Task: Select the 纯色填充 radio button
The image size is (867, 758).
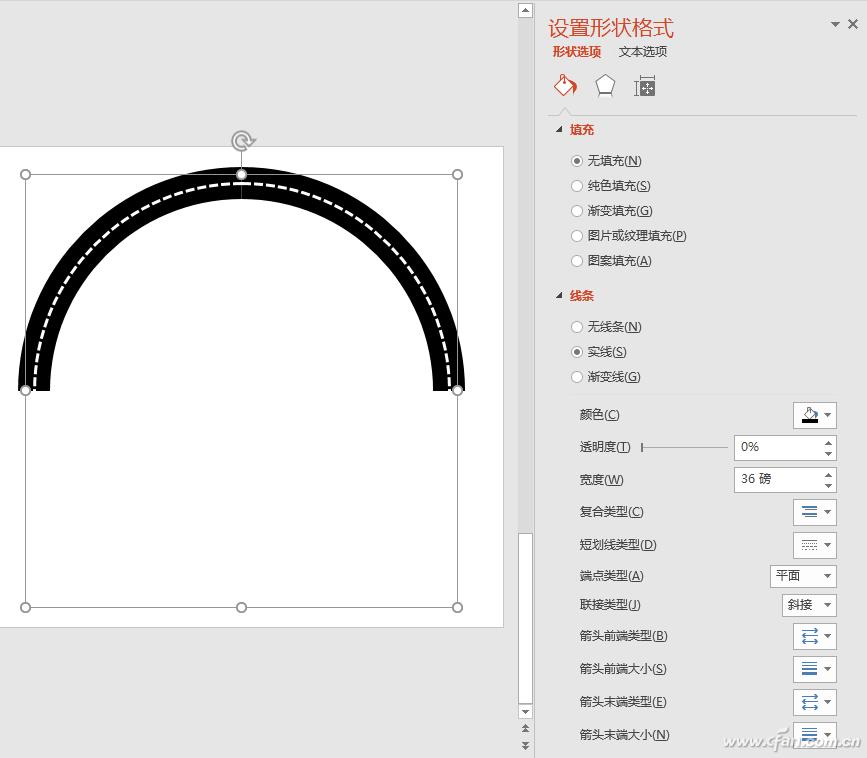Action: [x=577, y=186]
